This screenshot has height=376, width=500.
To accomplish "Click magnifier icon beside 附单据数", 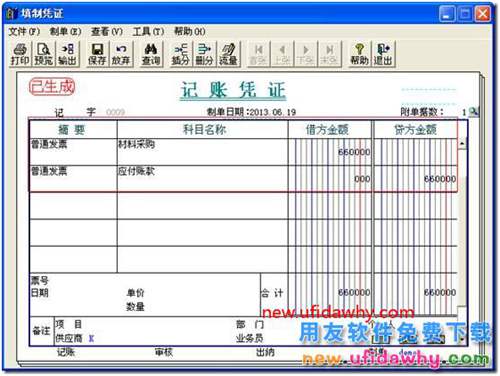I will 473,112.
